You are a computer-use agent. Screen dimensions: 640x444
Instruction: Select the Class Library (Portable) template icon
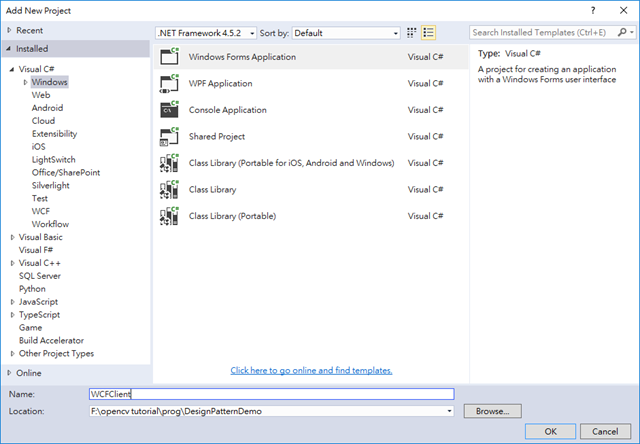(x=169, y=216)
